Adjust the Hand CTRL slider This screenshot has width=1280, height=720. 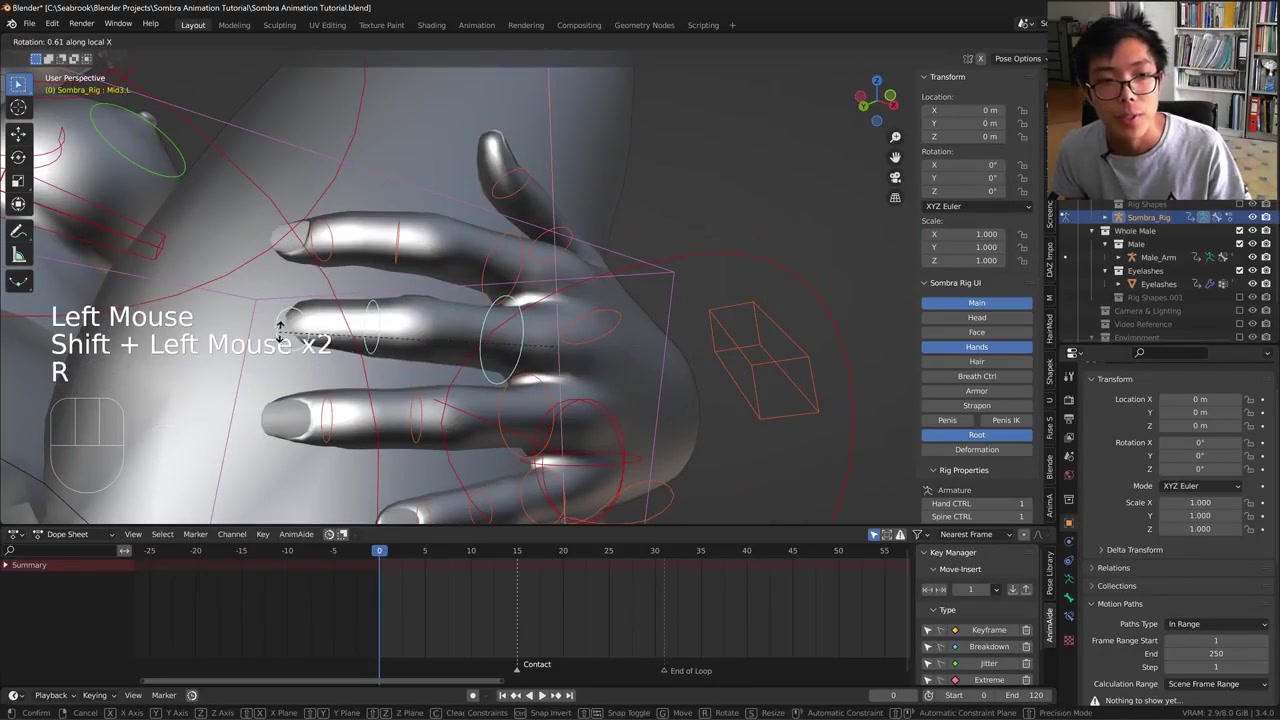pos(977,504)
